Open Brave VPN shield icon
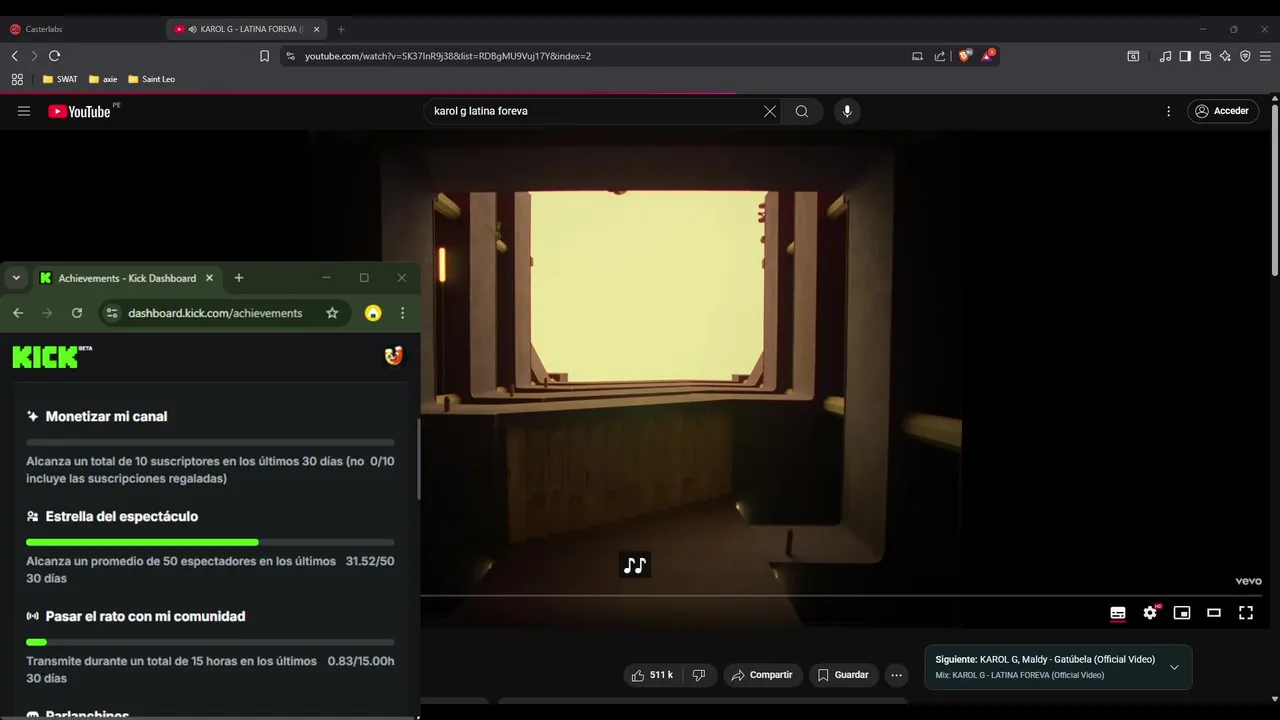 [x=1245, y=56]
